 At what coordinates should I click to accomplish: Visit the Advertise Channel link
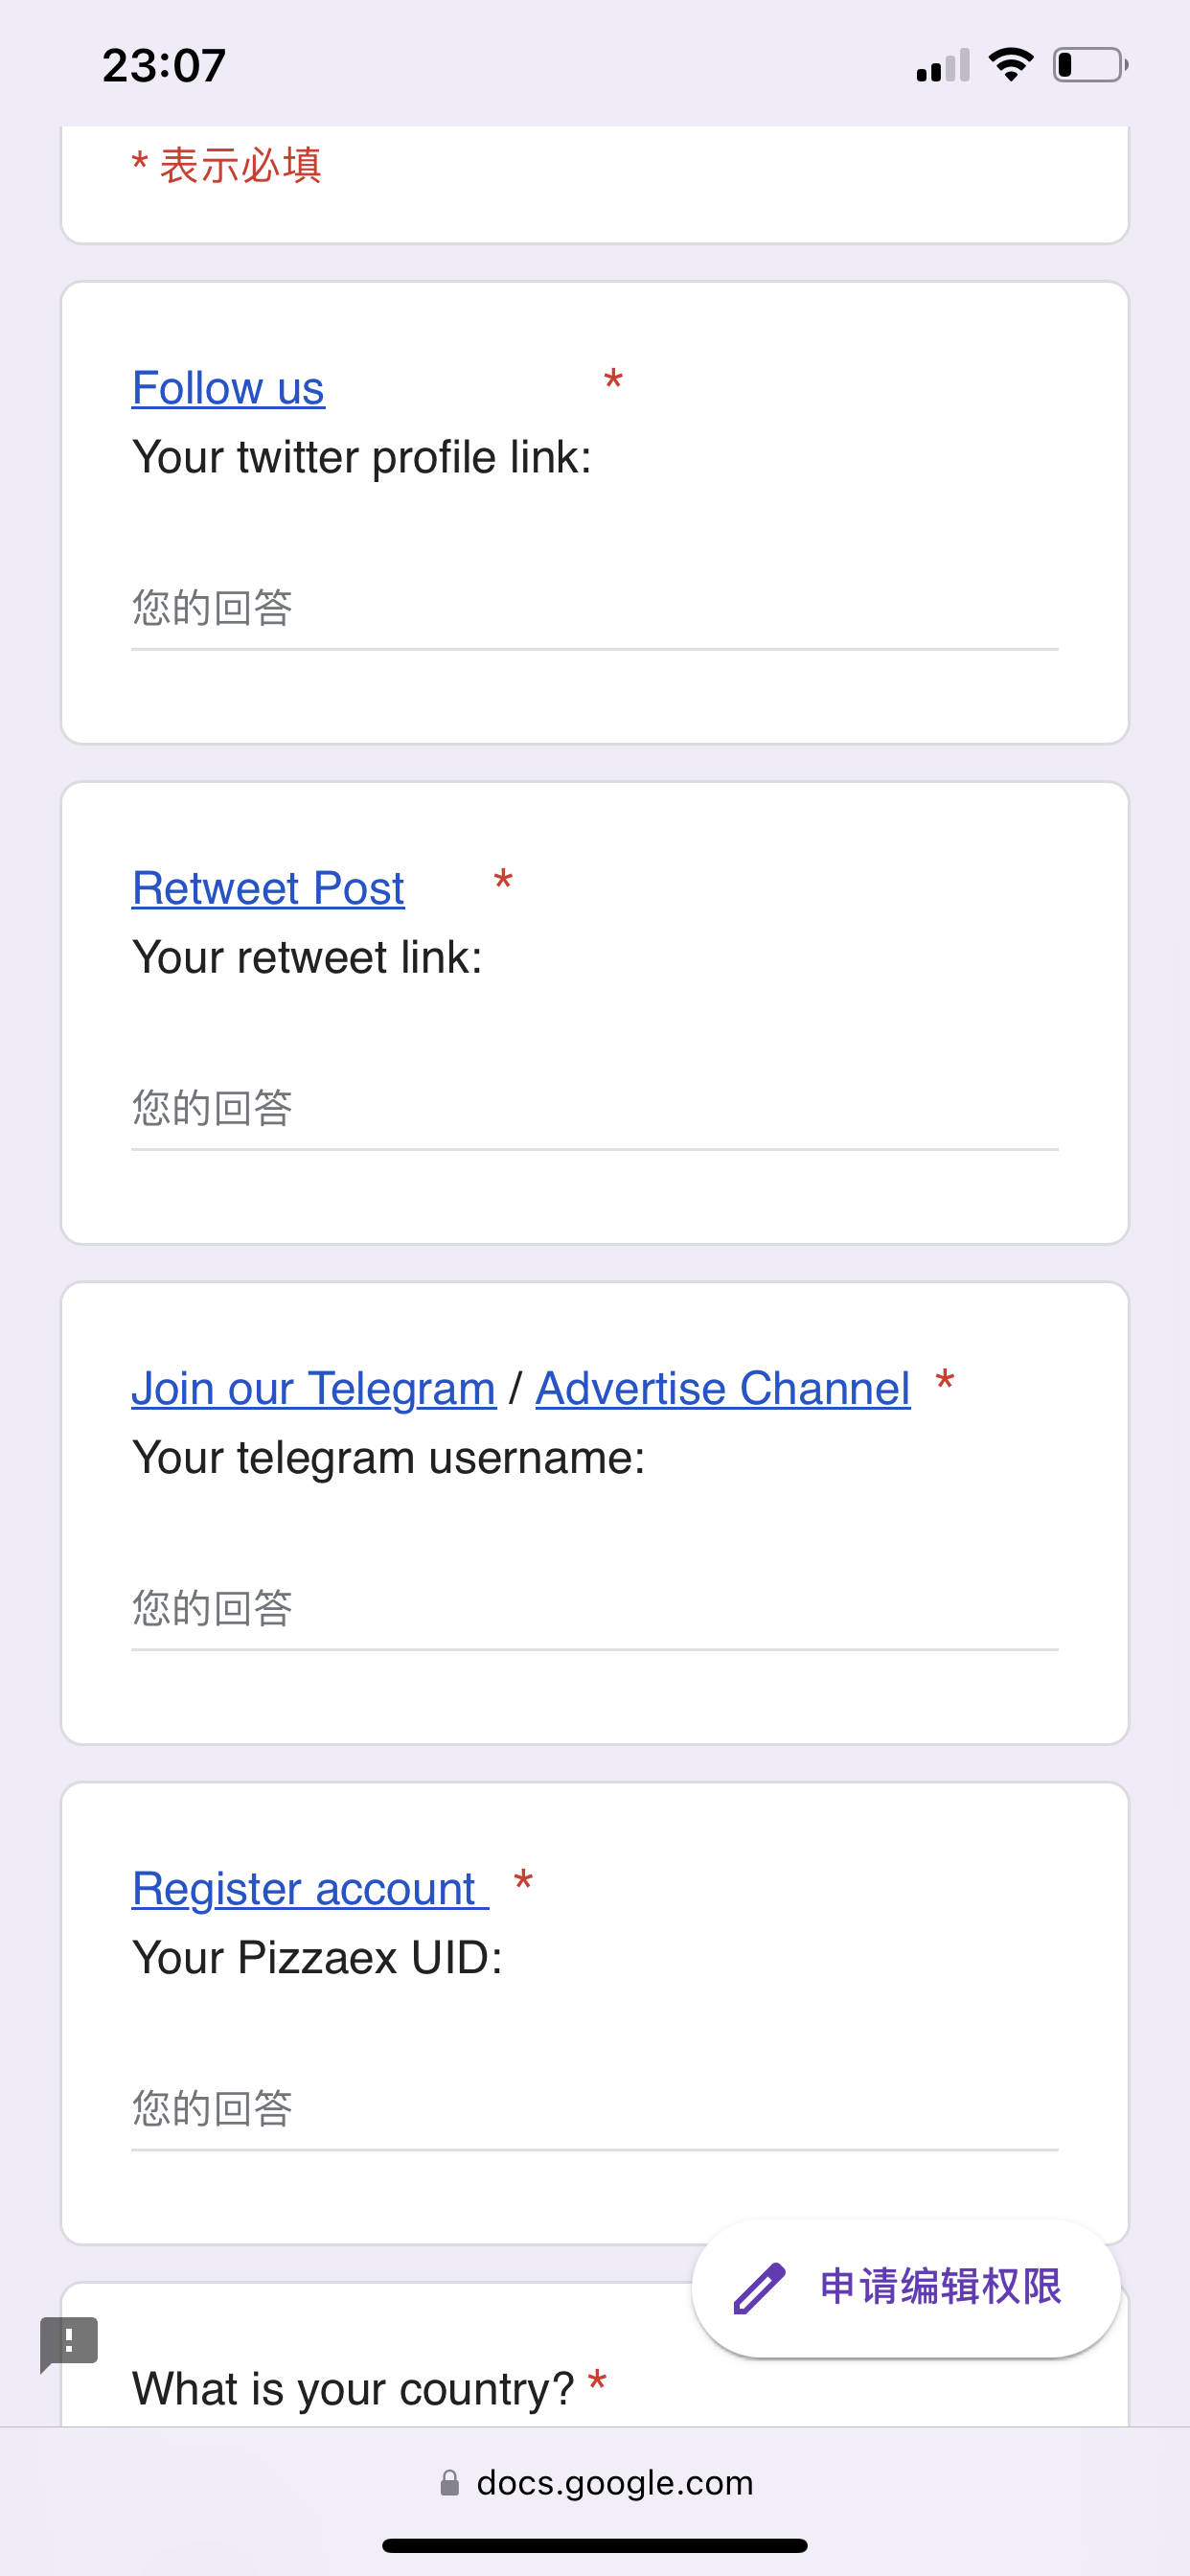[x=723, y=1388]
